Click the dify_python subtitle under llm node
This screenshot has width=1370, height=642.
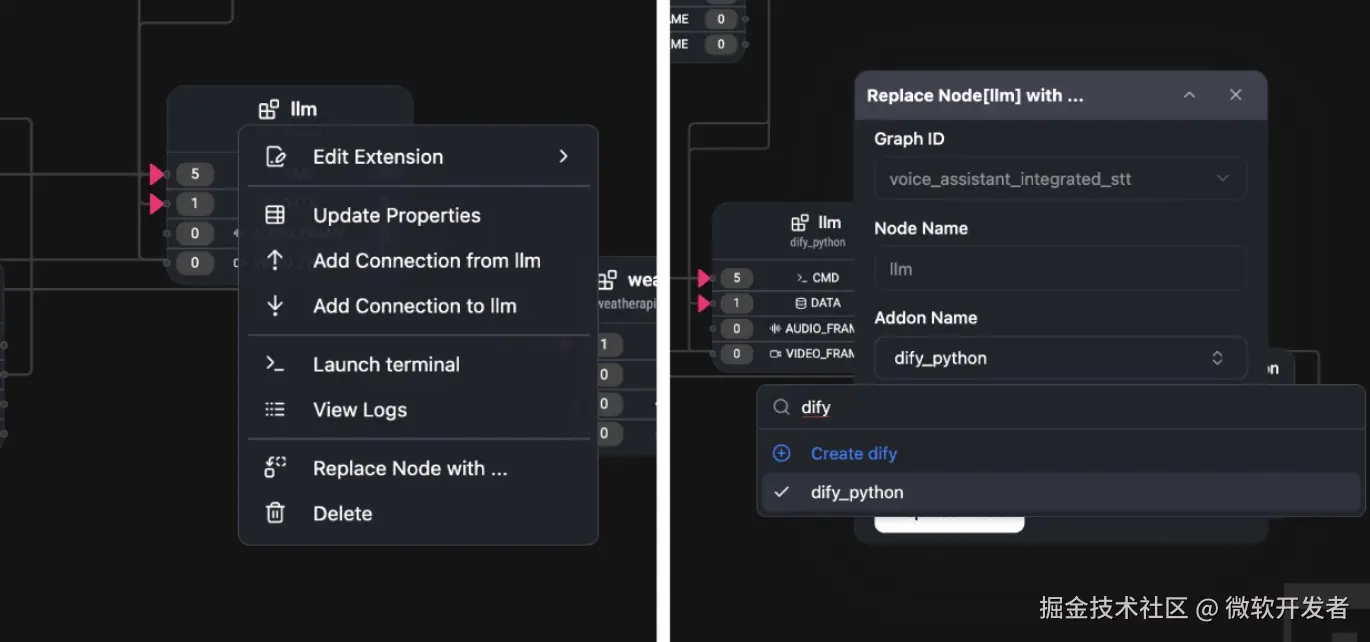click(818, 242)
